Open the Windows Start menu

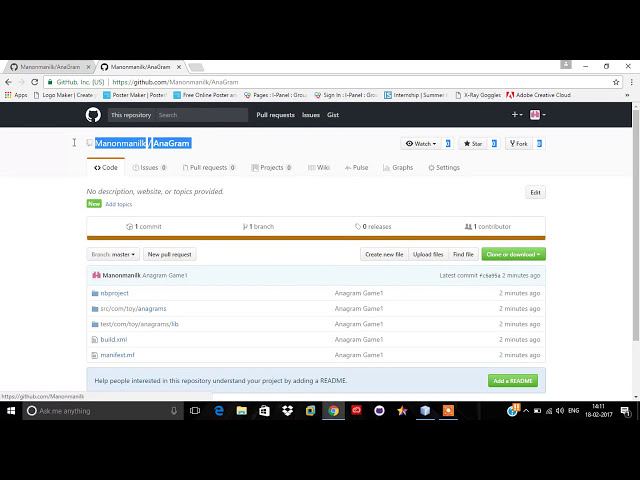(x=11, y=411)
